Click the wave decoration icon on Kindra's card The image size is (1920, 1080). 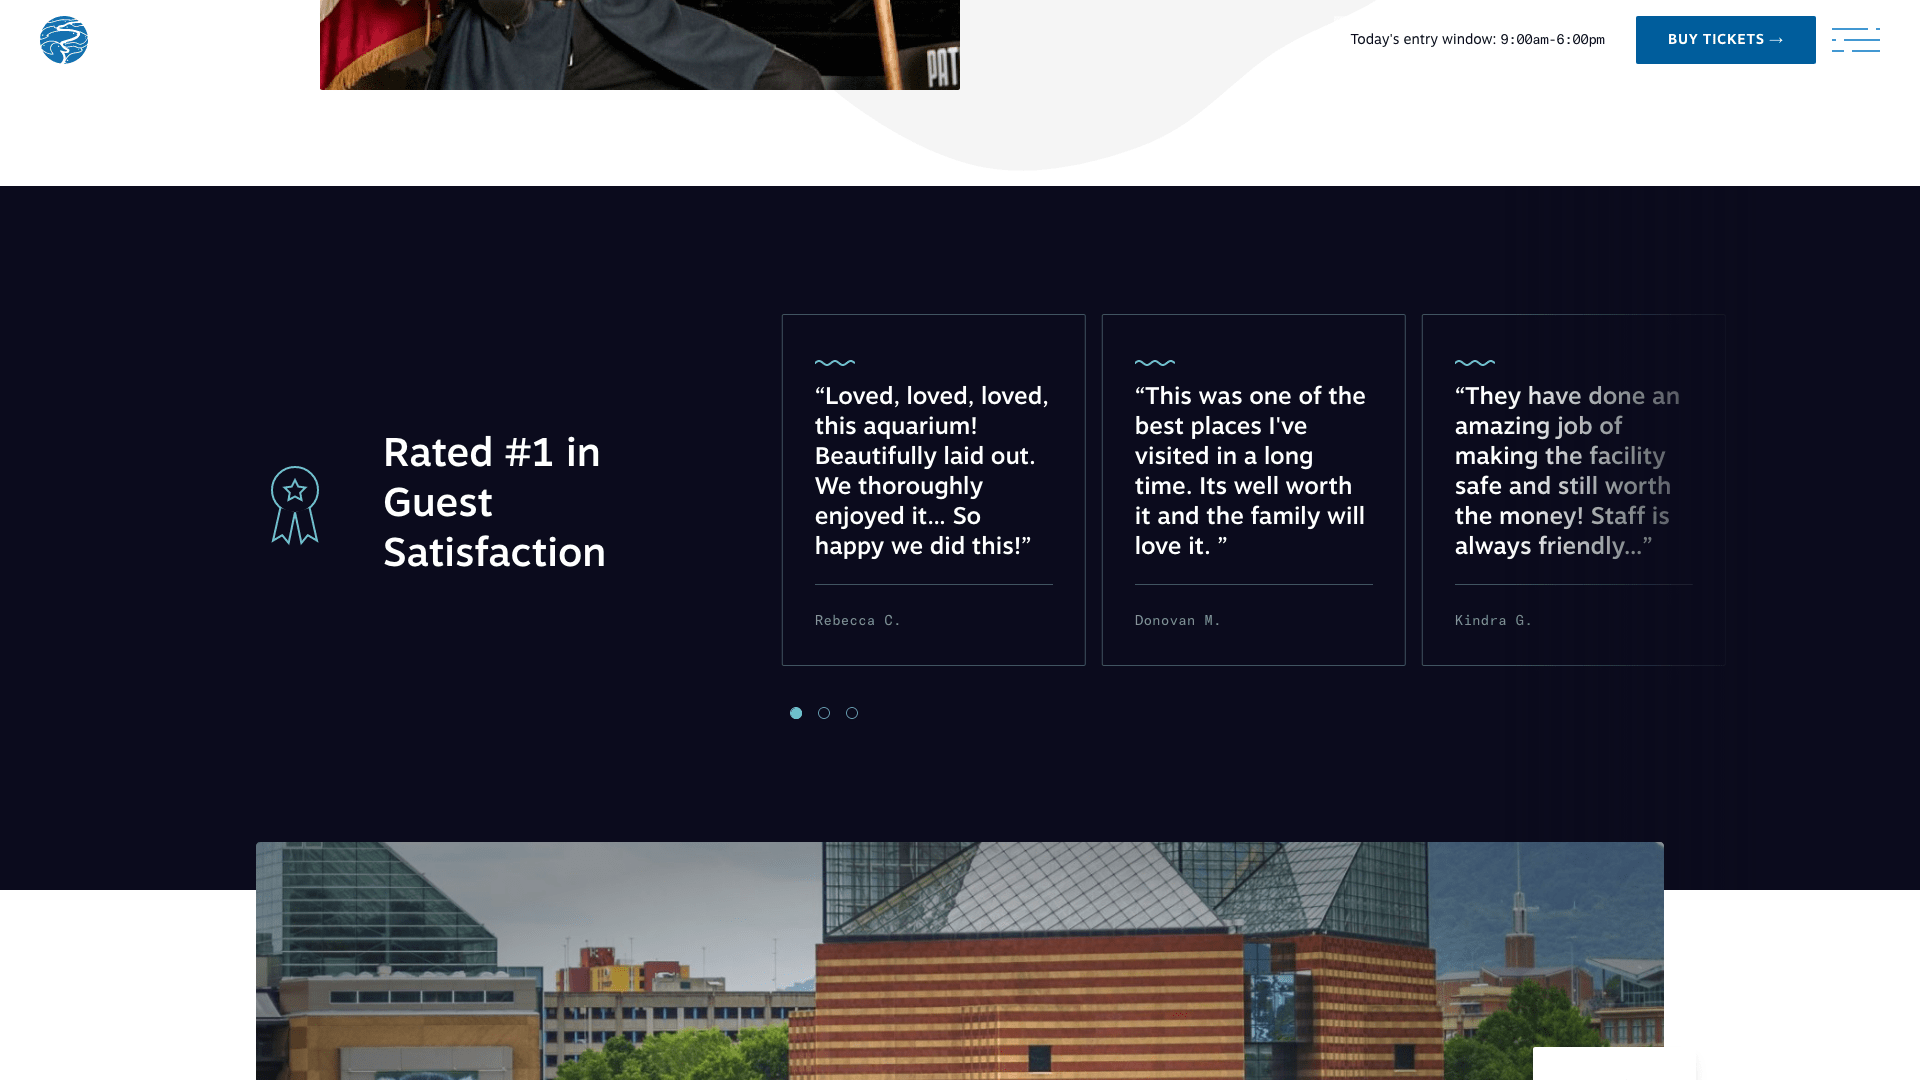[x=1476, y=363]
